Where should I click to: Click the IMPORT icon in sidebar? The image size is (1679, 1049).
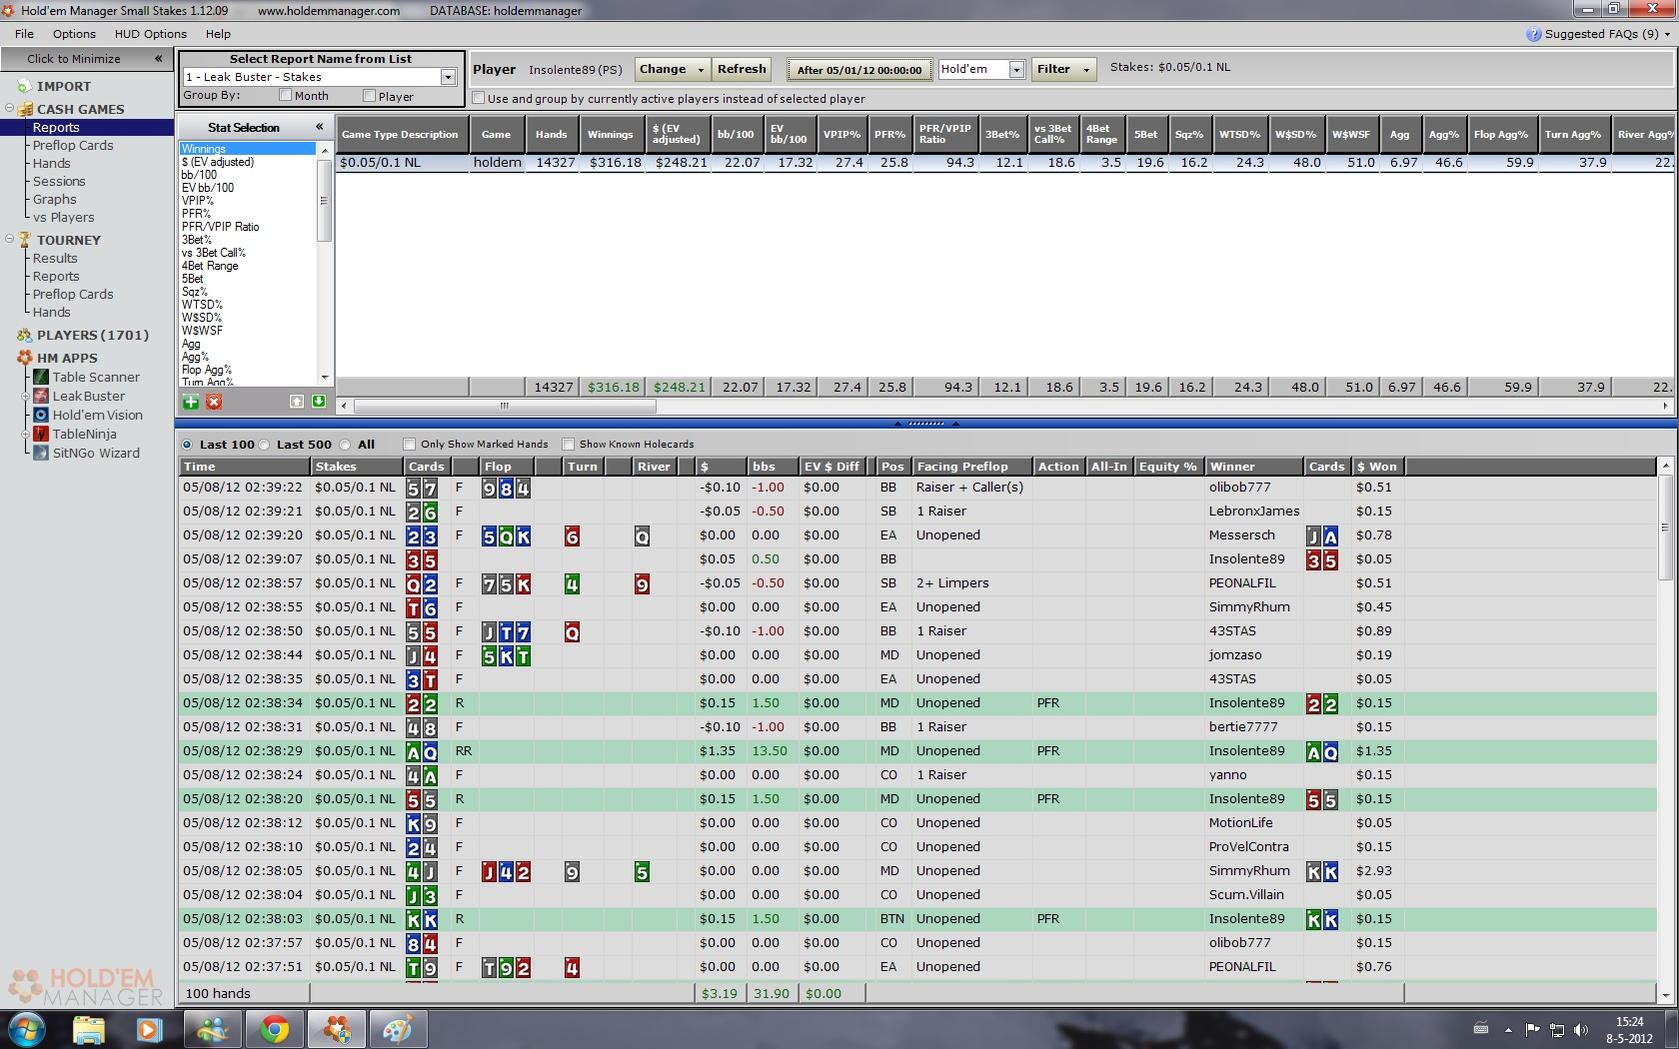pos(24,86)
